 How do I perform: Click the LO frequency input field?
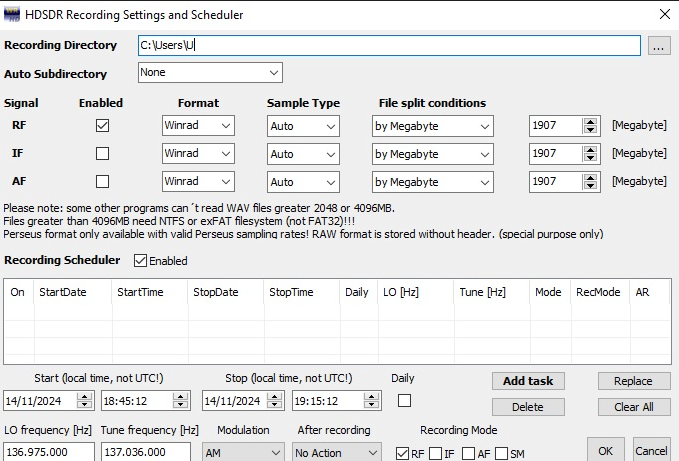click(49, 451)
